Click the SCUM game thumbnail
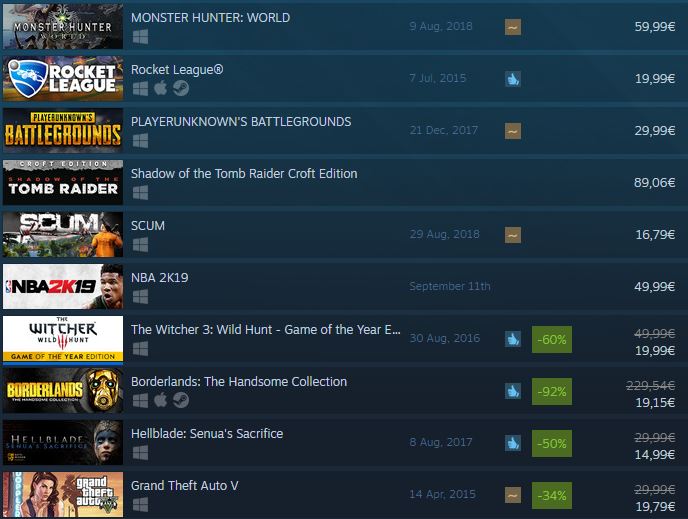688x519 pixels. (x=63, y=235)
